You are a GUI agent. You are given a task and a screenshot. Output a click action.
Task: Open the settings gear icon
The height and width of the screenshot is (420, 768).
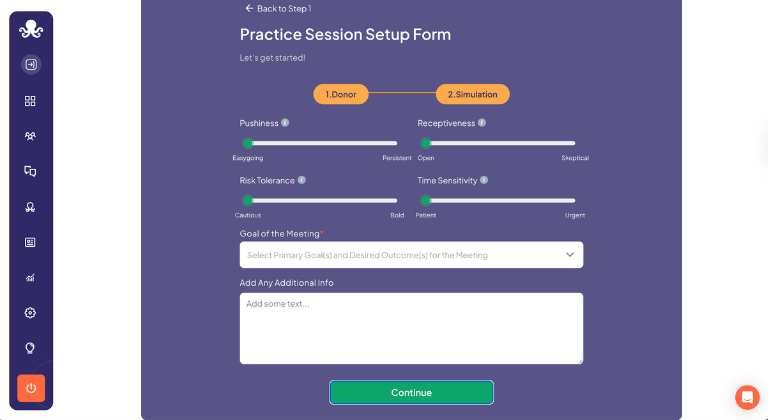31,313
